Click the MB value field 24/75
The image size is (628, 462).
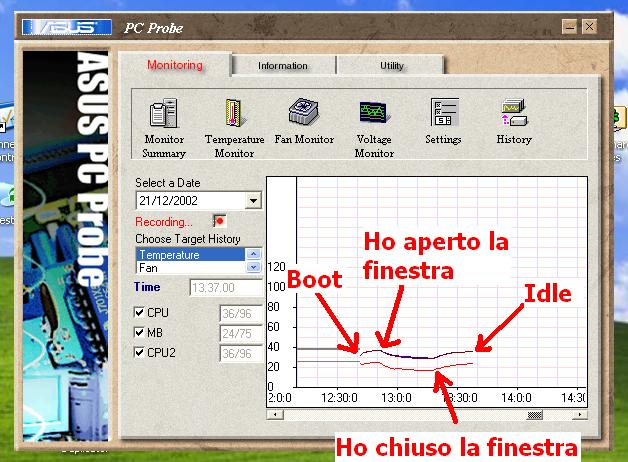(241, 333)
